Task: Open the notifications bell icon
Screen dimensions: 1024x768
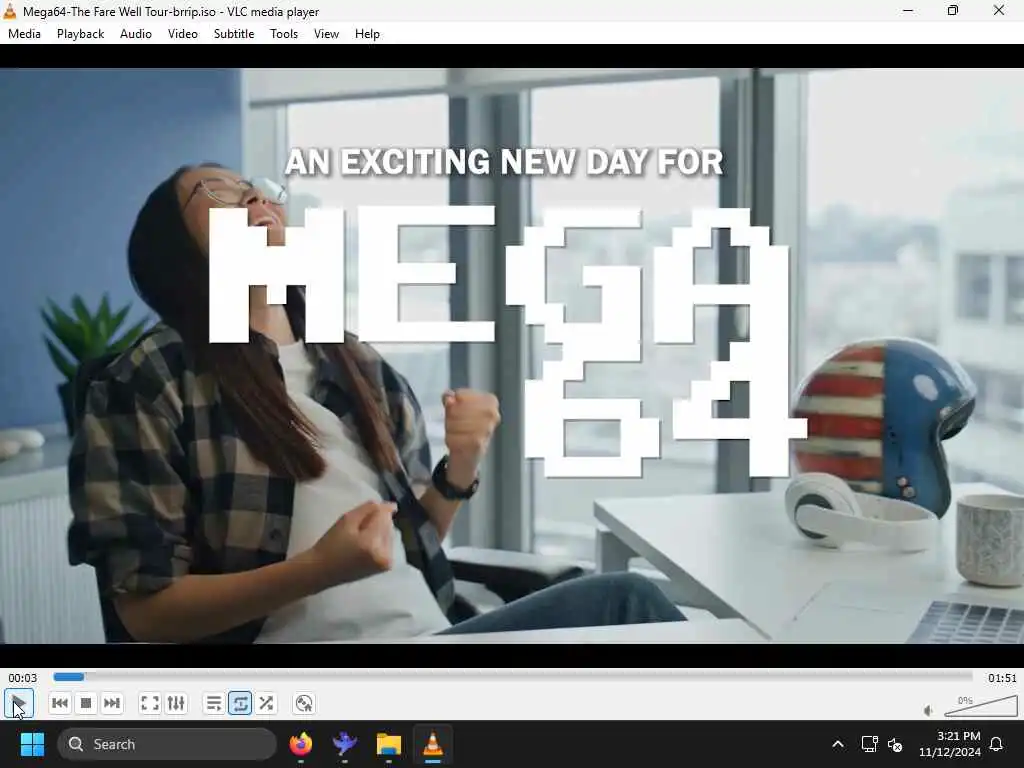Action: 997,744
